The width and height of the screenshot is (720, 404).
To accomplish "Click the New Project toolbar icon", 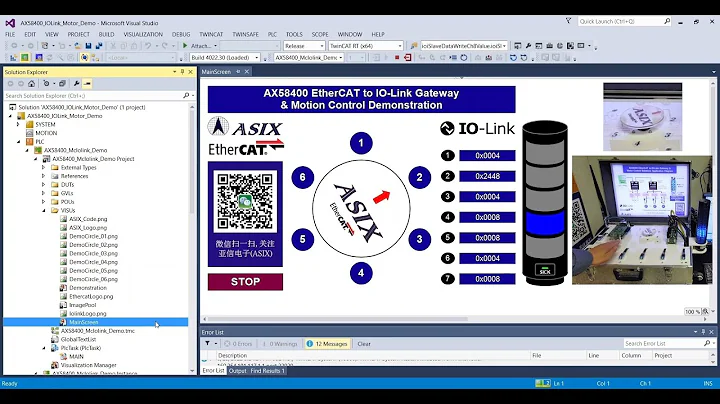I will pyautogui.click(x=45, y=46).
